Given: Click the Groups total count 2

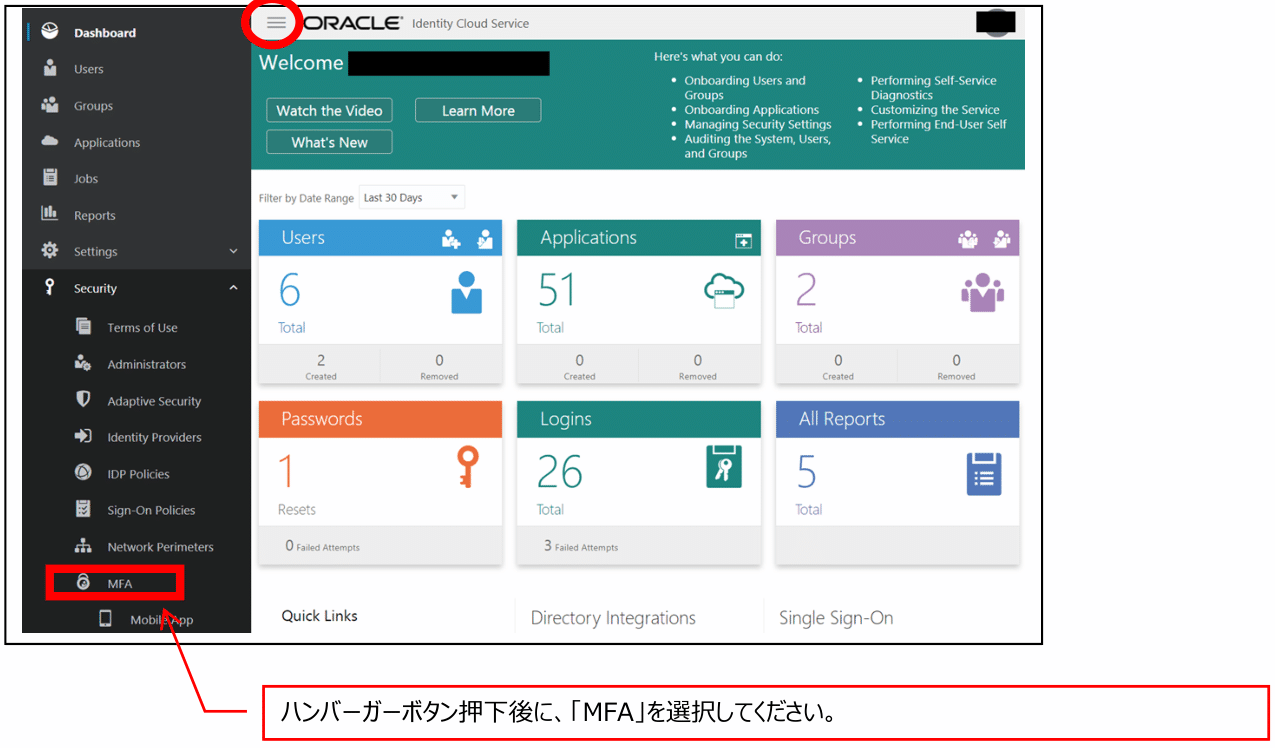Looking at the screenshot, I should click(806, 290).
